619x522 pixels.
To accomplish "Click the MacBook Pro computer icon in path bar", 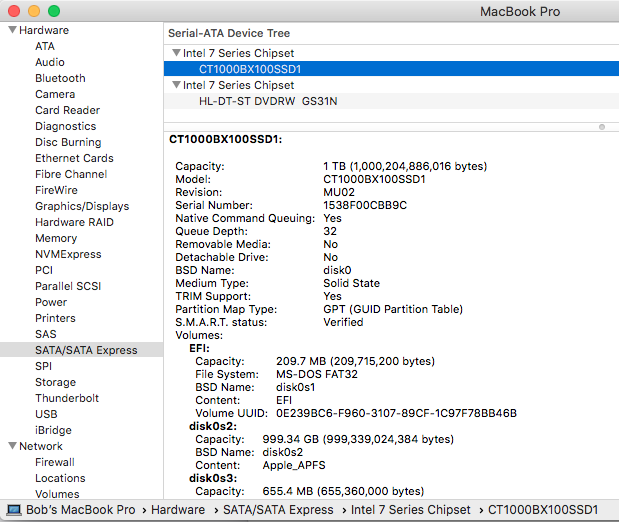I will coord(14,510).
